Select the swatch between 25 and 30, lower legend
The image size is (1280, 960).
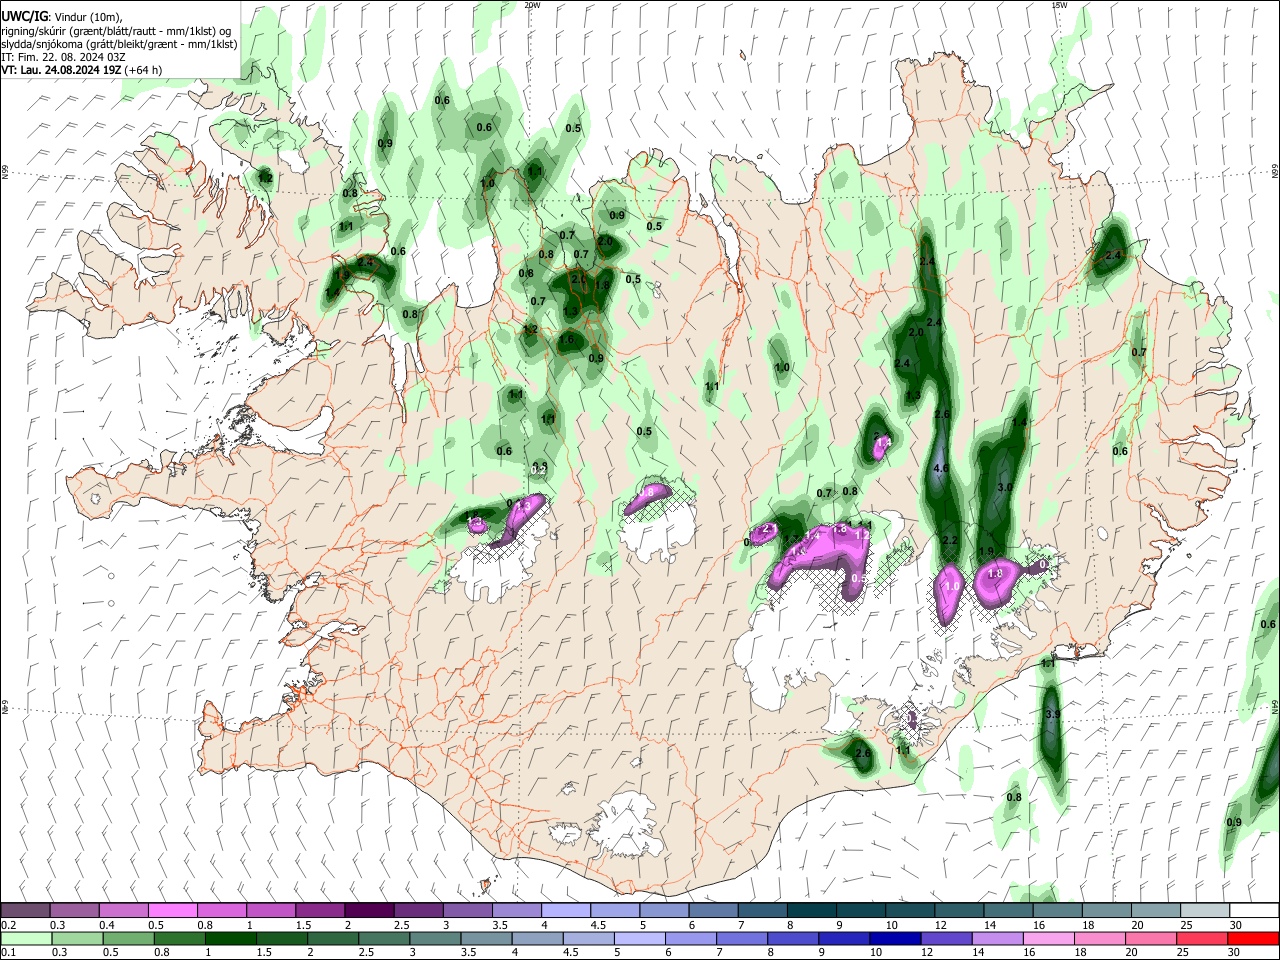pyautogui.click(x=1202, y=938)
